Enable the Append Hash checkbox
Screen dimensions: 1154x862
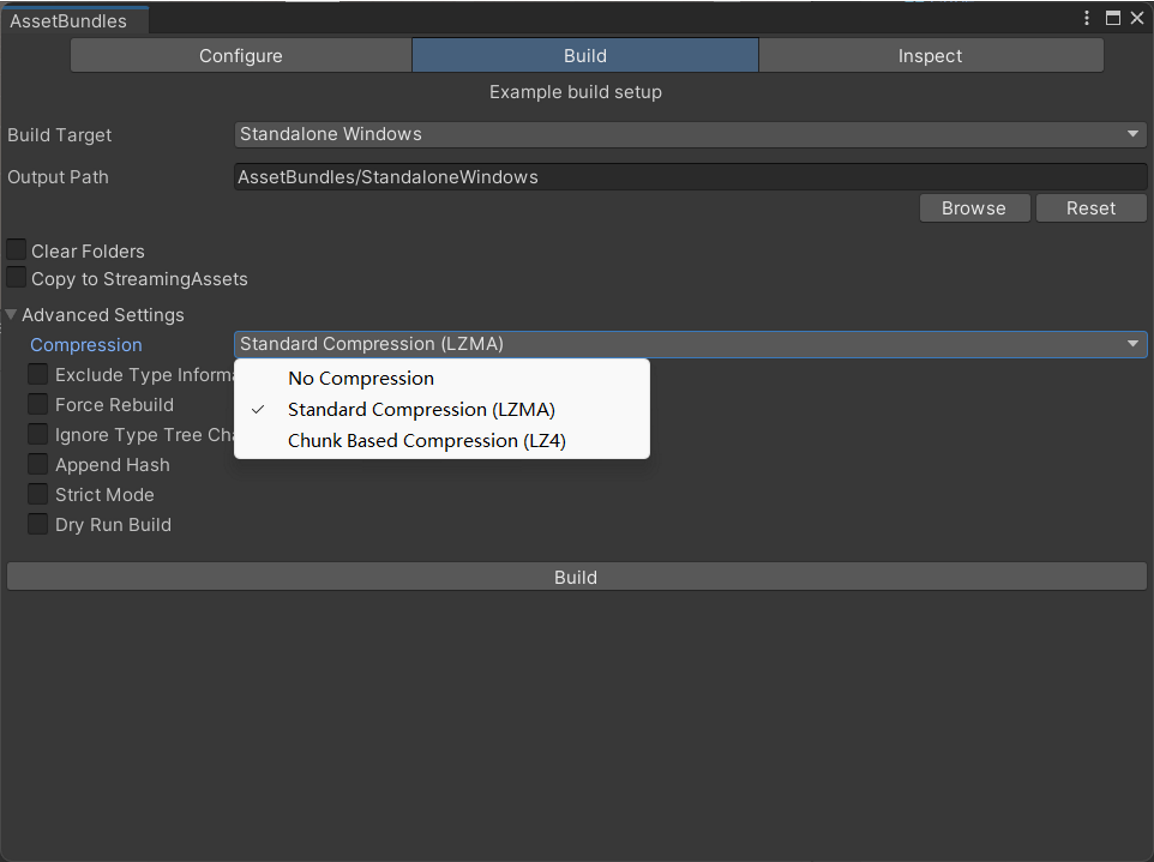(38, 465)
